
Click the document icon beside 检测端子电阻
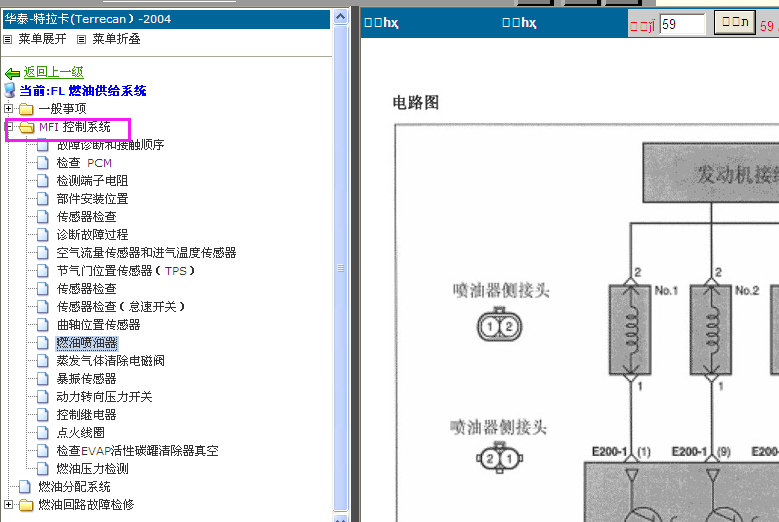point(43,180)
